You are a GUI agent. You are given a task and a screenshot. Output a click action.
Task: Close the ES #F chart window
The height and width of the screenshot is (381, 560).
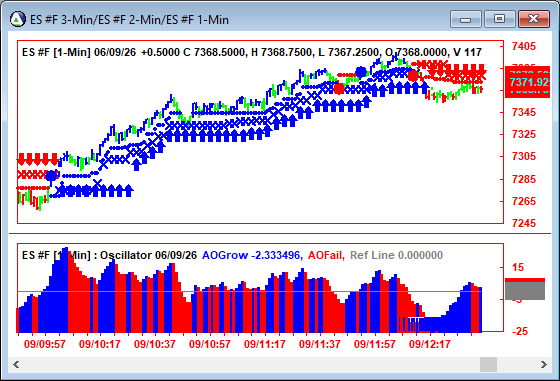[534, 19]
